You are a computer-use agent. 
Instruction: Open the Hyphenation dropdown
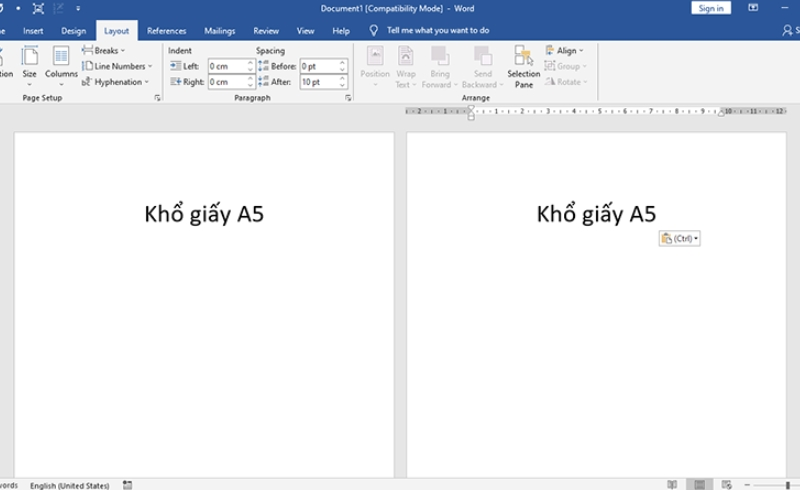(x=116, y=82)
